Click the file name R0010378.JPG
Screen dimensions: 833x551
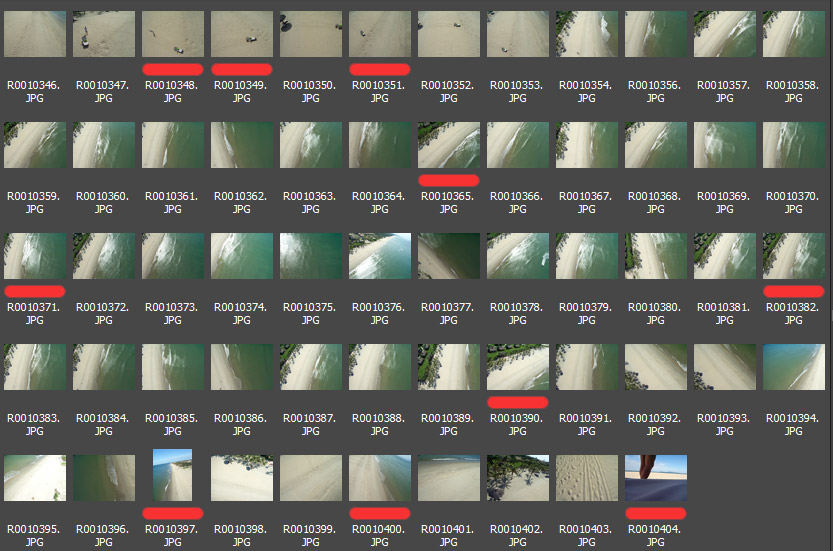517,313
